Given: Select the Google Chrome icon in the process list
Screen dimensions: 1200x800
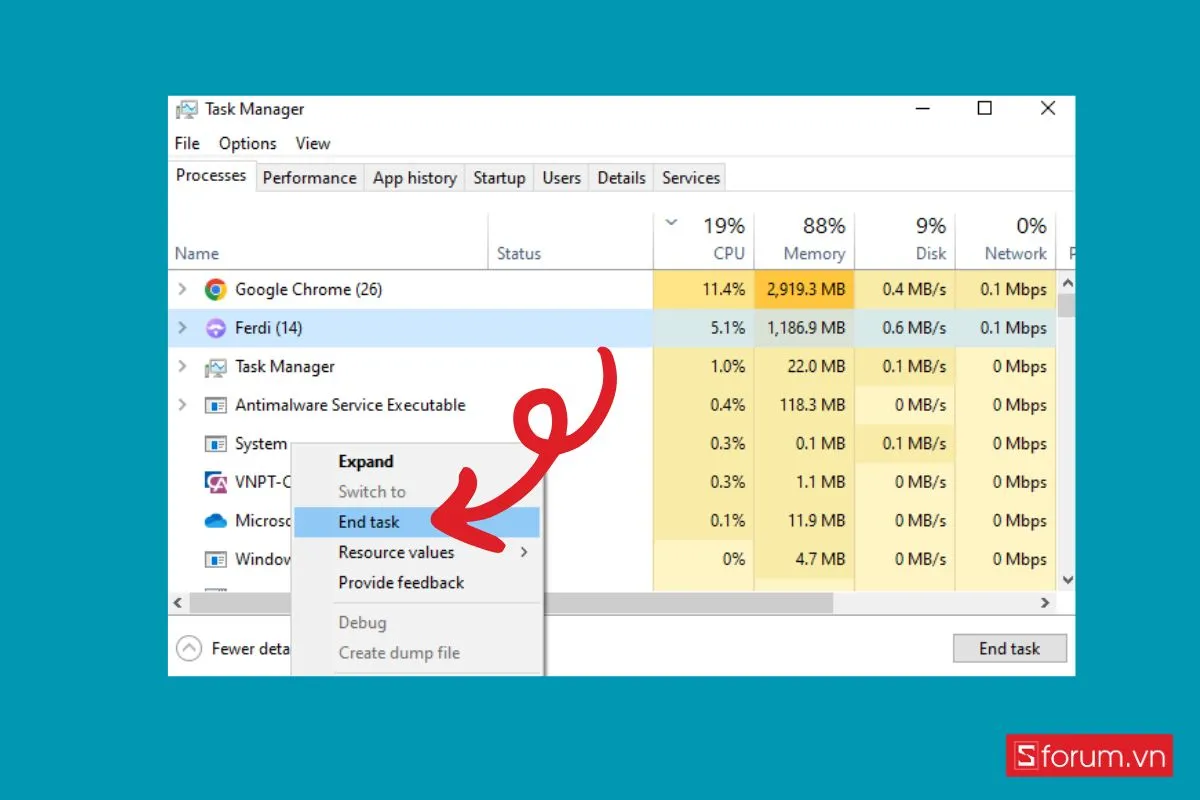Looking at the screenshot, I should (215, 289).
